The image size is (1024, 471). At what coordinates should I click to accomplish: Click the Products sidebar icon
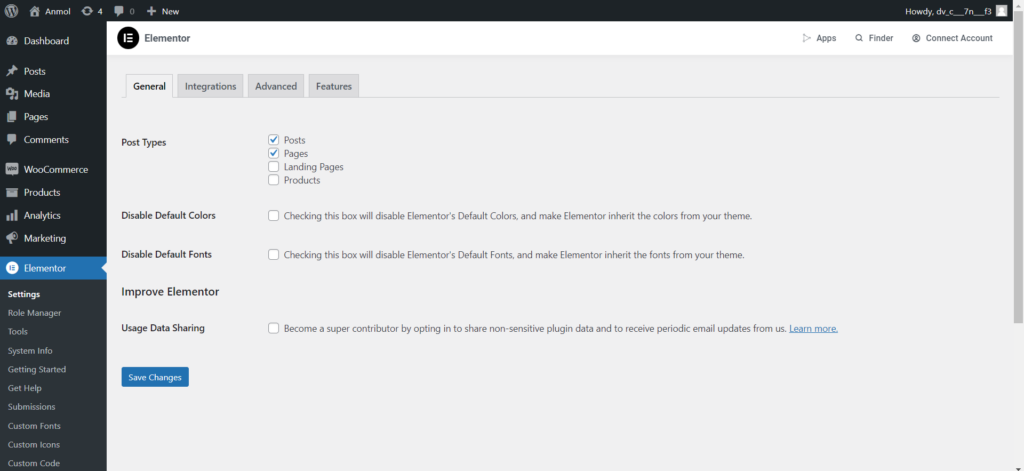coord(12,193)
